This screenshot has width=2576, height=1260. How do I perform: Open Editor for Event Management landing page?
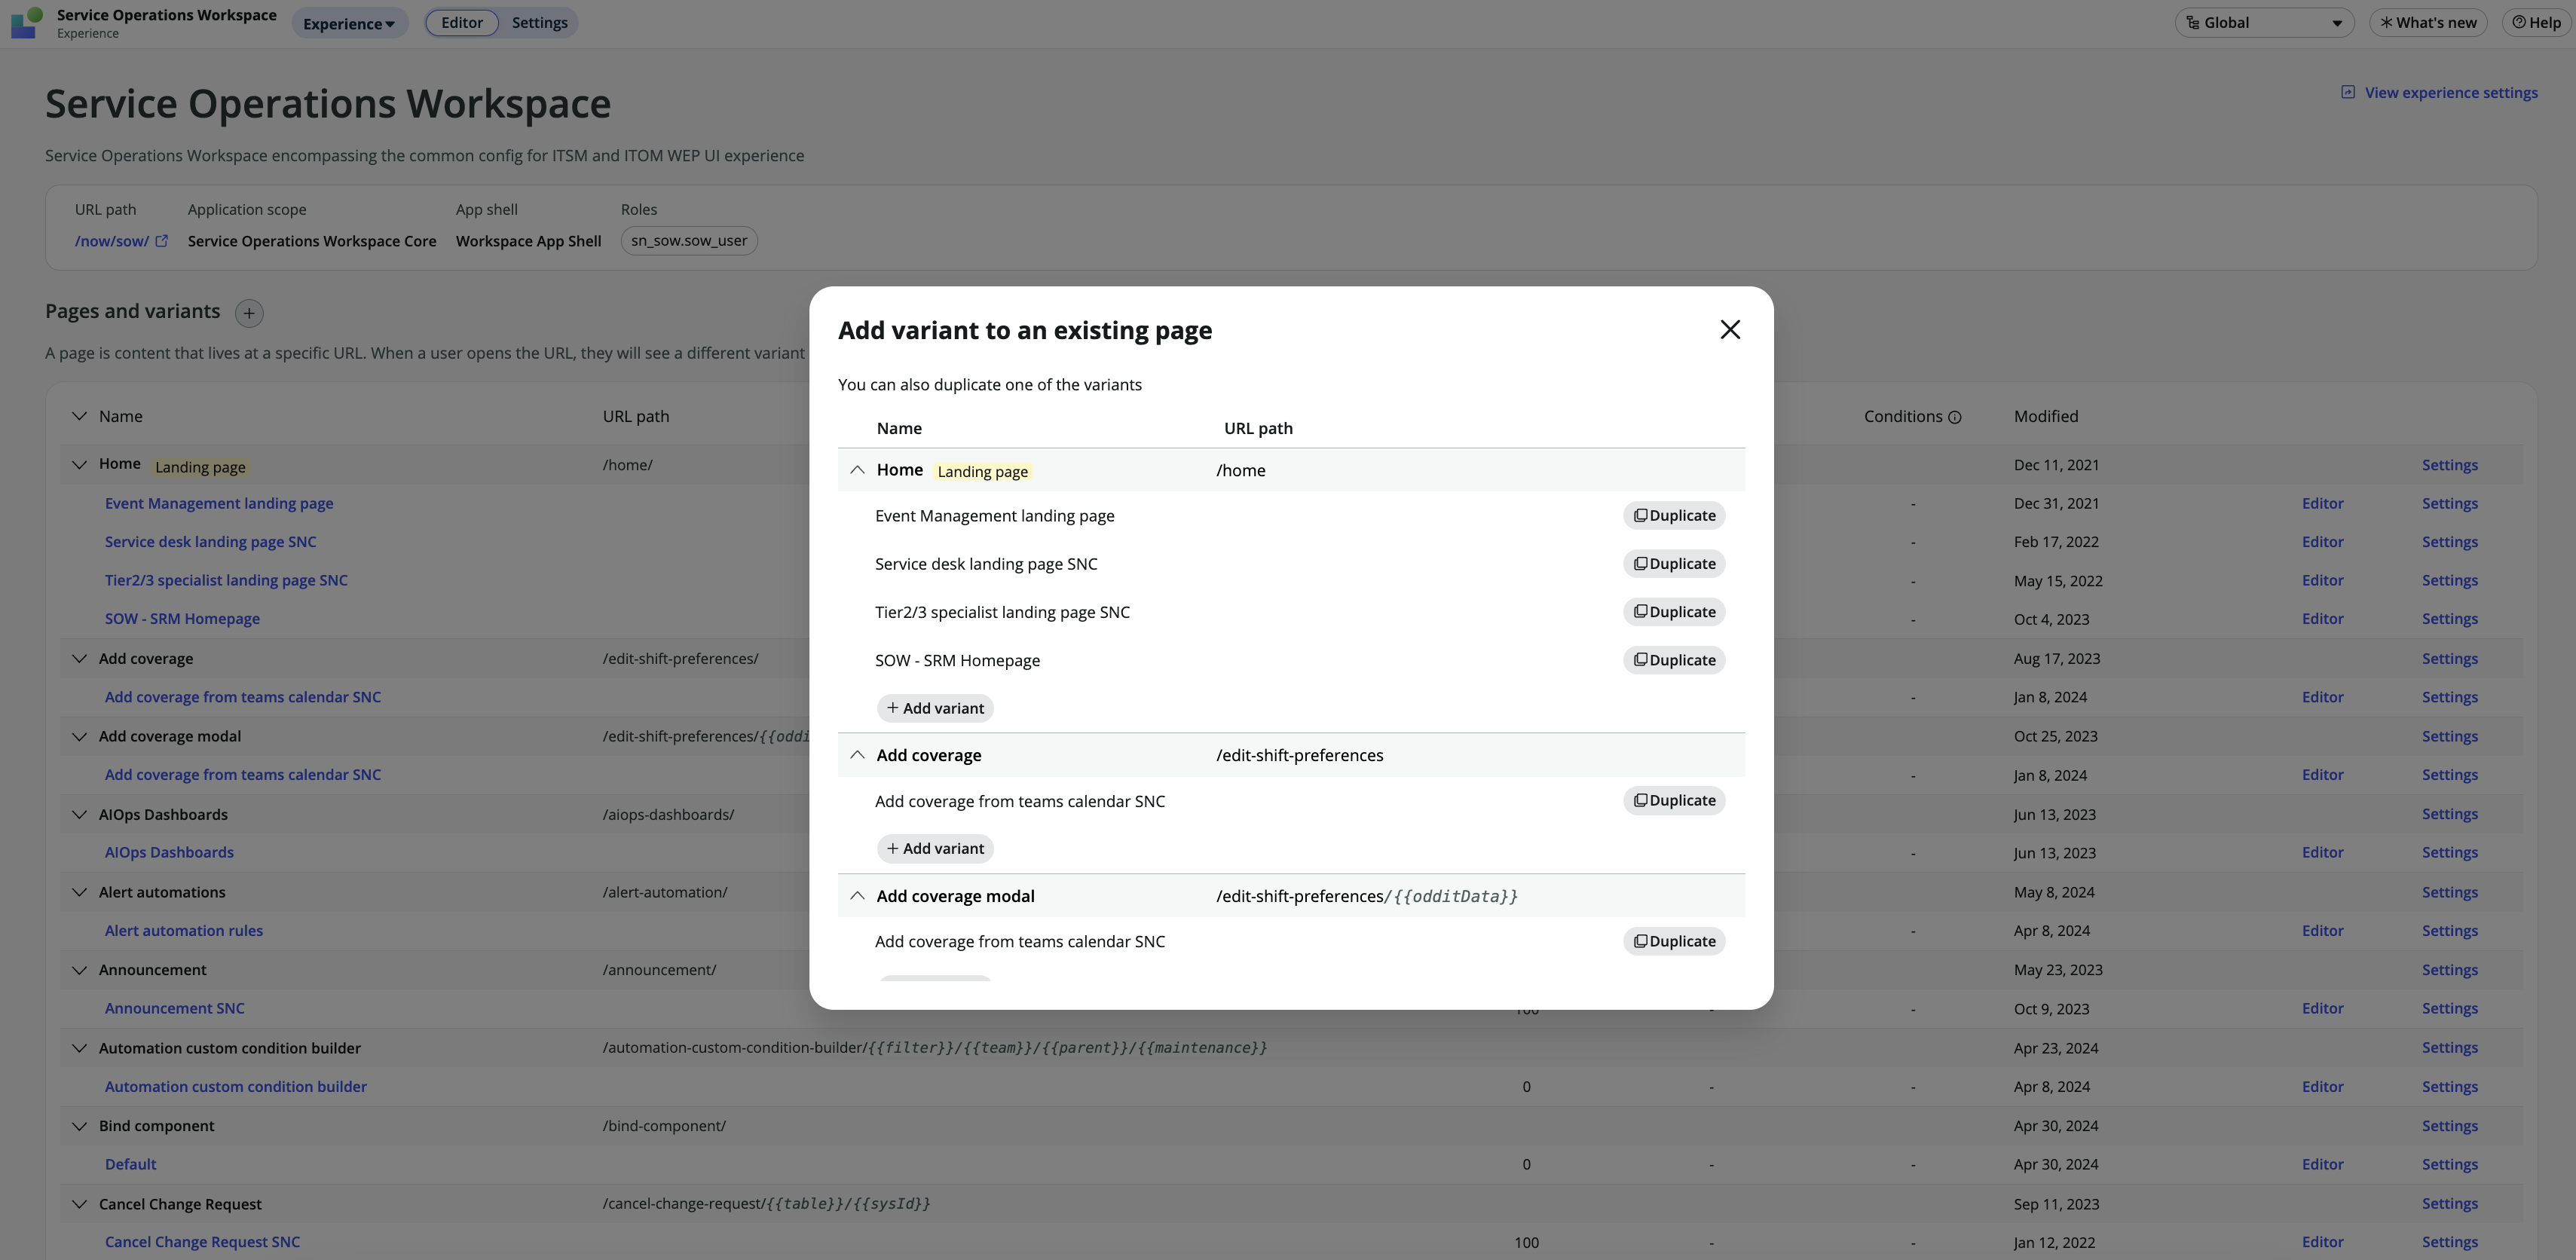pos(2322,503)
